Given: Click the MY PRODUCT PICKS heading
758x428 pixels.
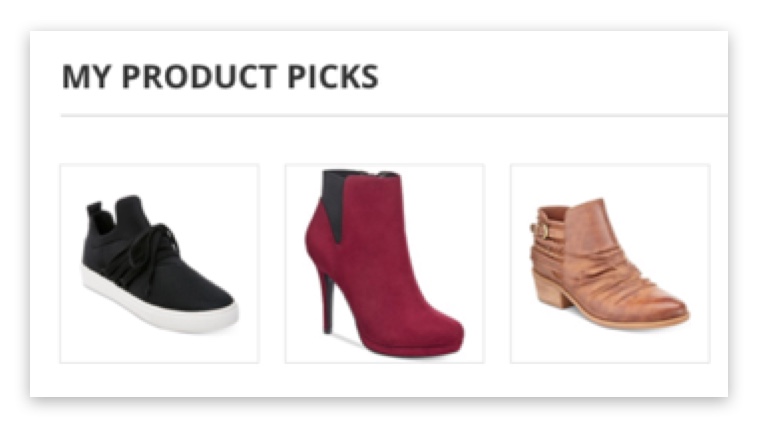Looking at the screenshot, I should [x=220, y=76].
